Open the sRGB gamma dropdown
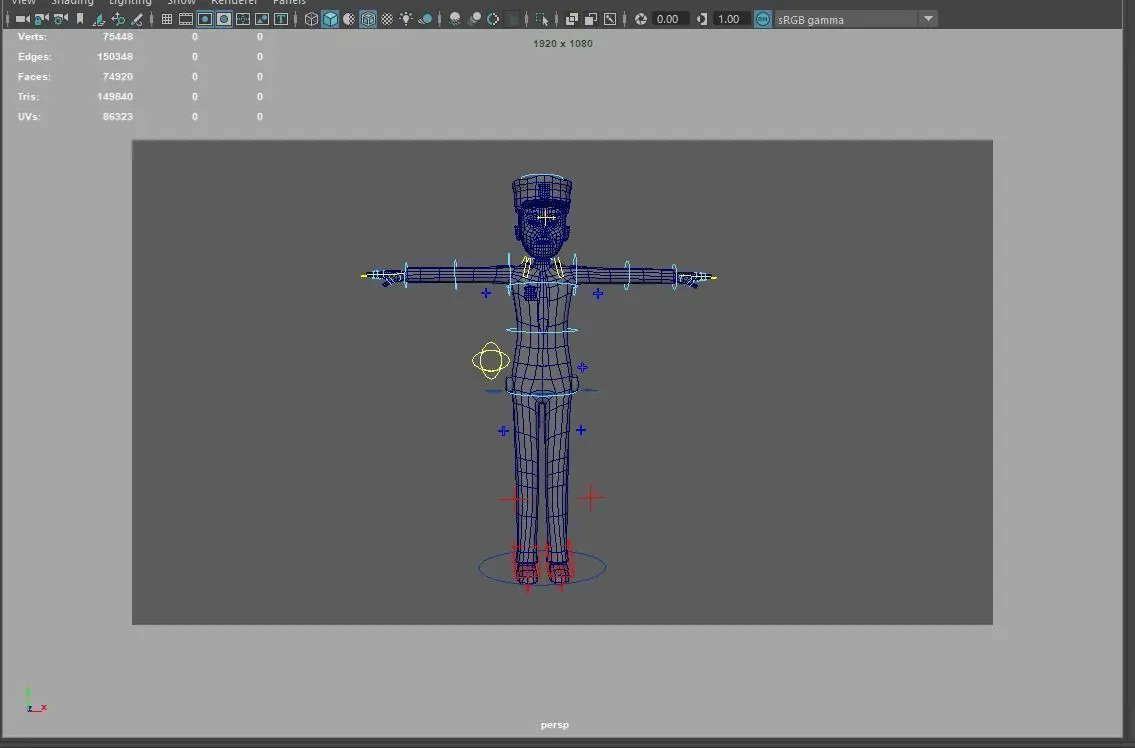1135x748 pixels. 856,20
